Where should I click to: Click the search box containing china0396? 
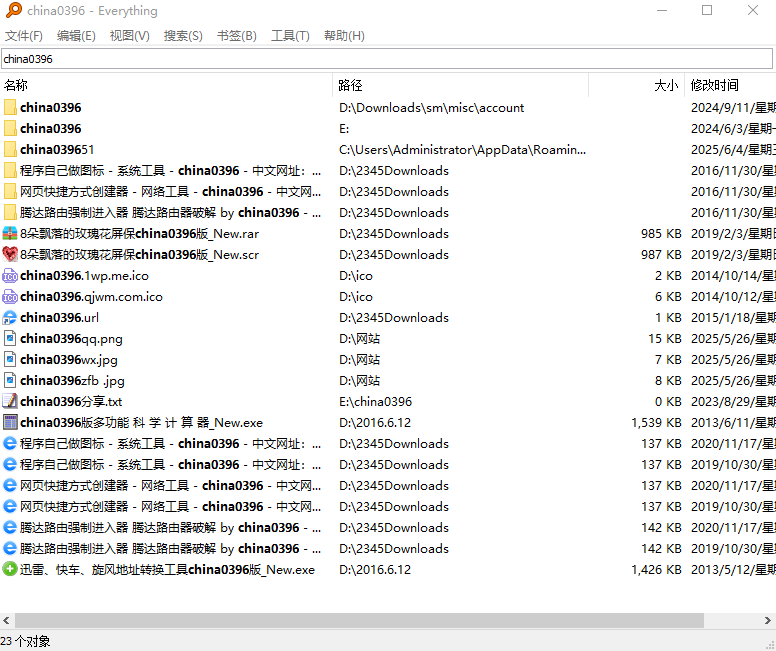pos(386,59)
